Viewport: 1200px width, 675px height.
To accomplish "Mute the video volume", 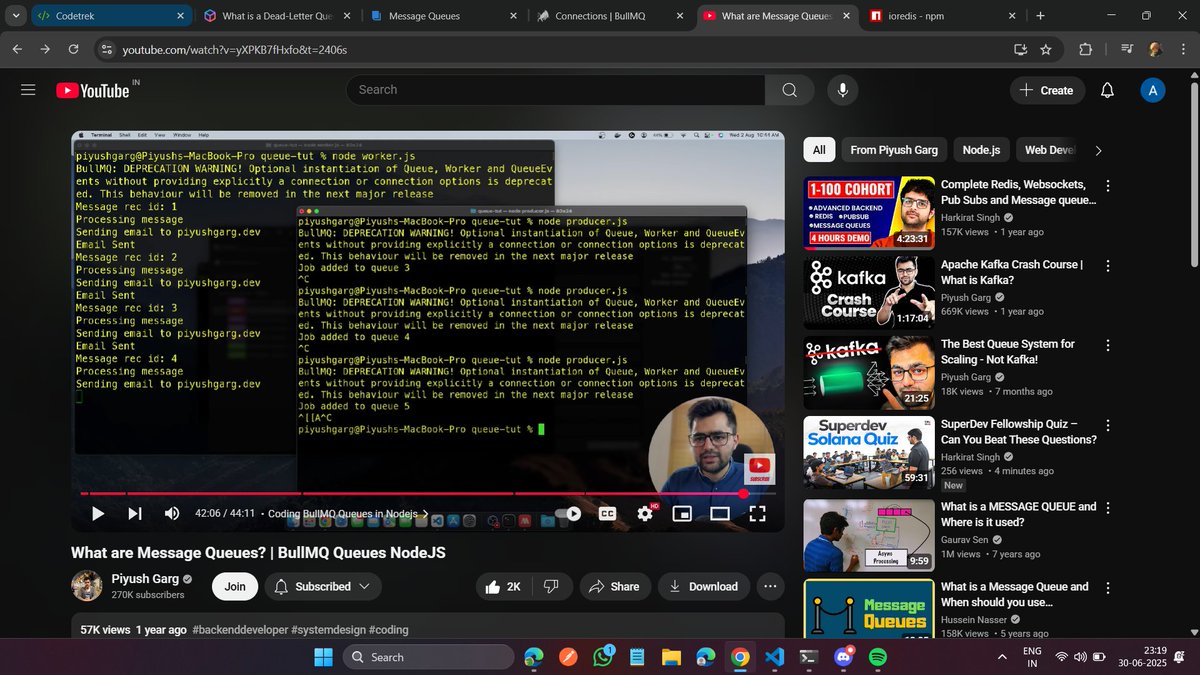I will (172, 513).
